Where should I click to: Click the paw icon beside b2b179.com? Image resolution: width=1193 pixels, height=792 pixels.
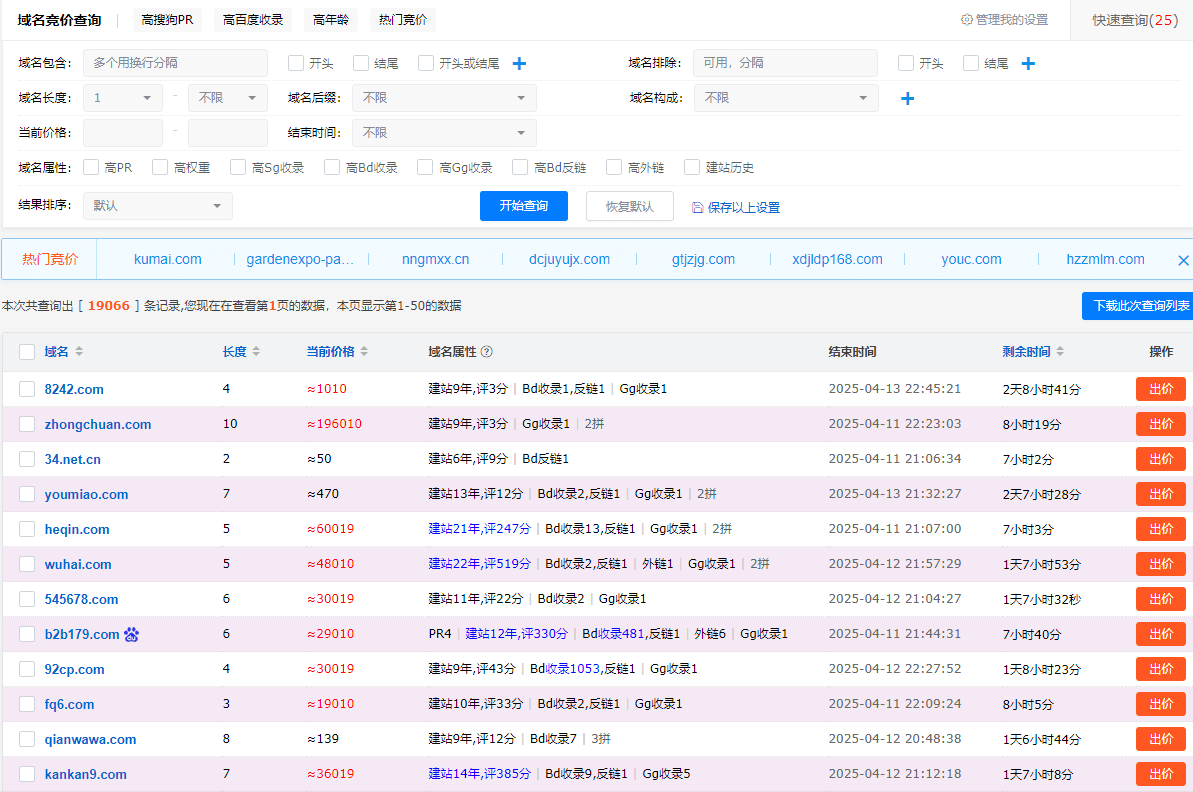[x=130, y=634]
